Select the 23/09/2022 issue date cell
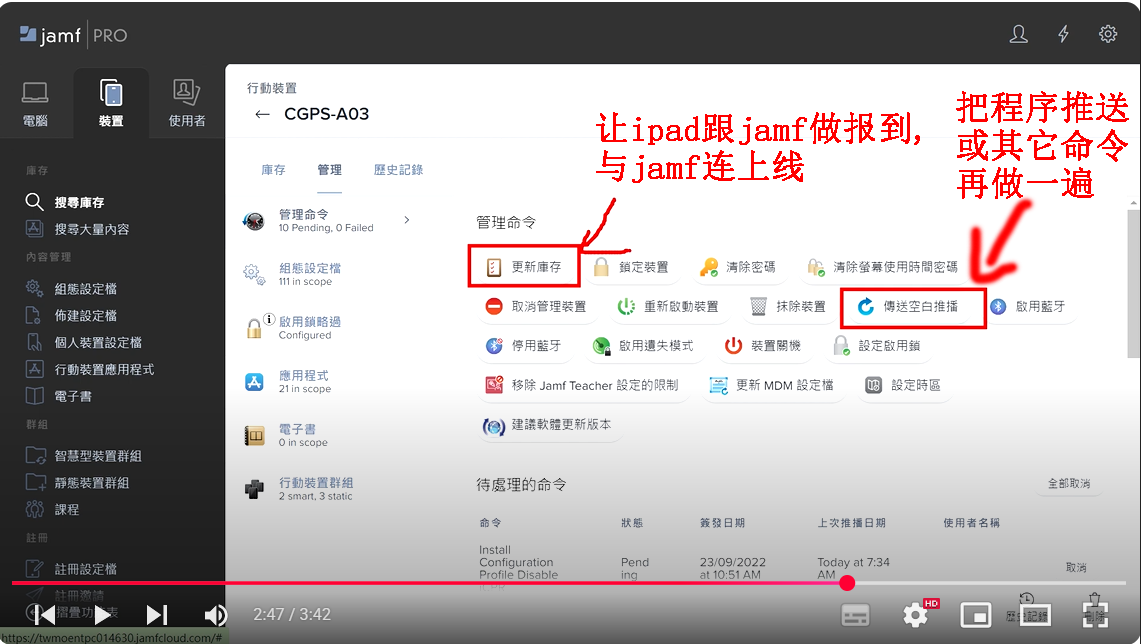The height and width of the screenshot is (644, 1141). [733, 568]
